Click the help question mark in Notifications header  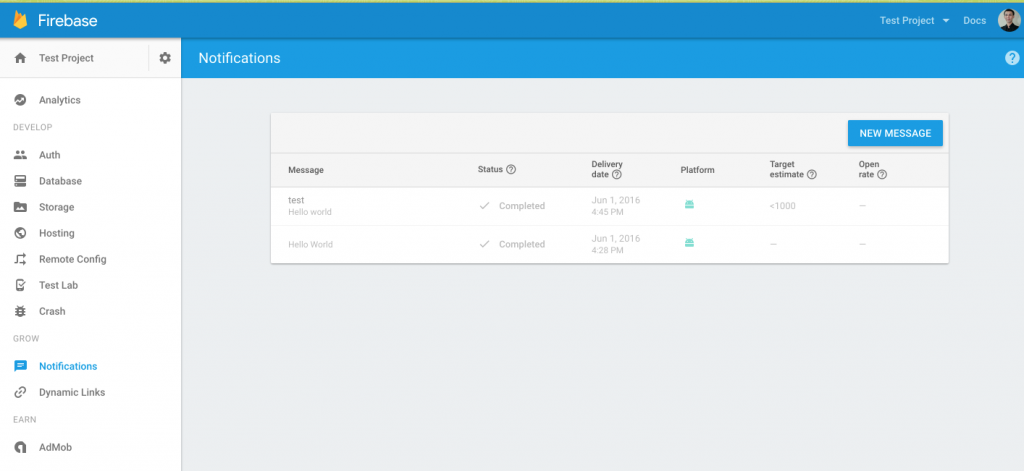(x=1011, y=58)
